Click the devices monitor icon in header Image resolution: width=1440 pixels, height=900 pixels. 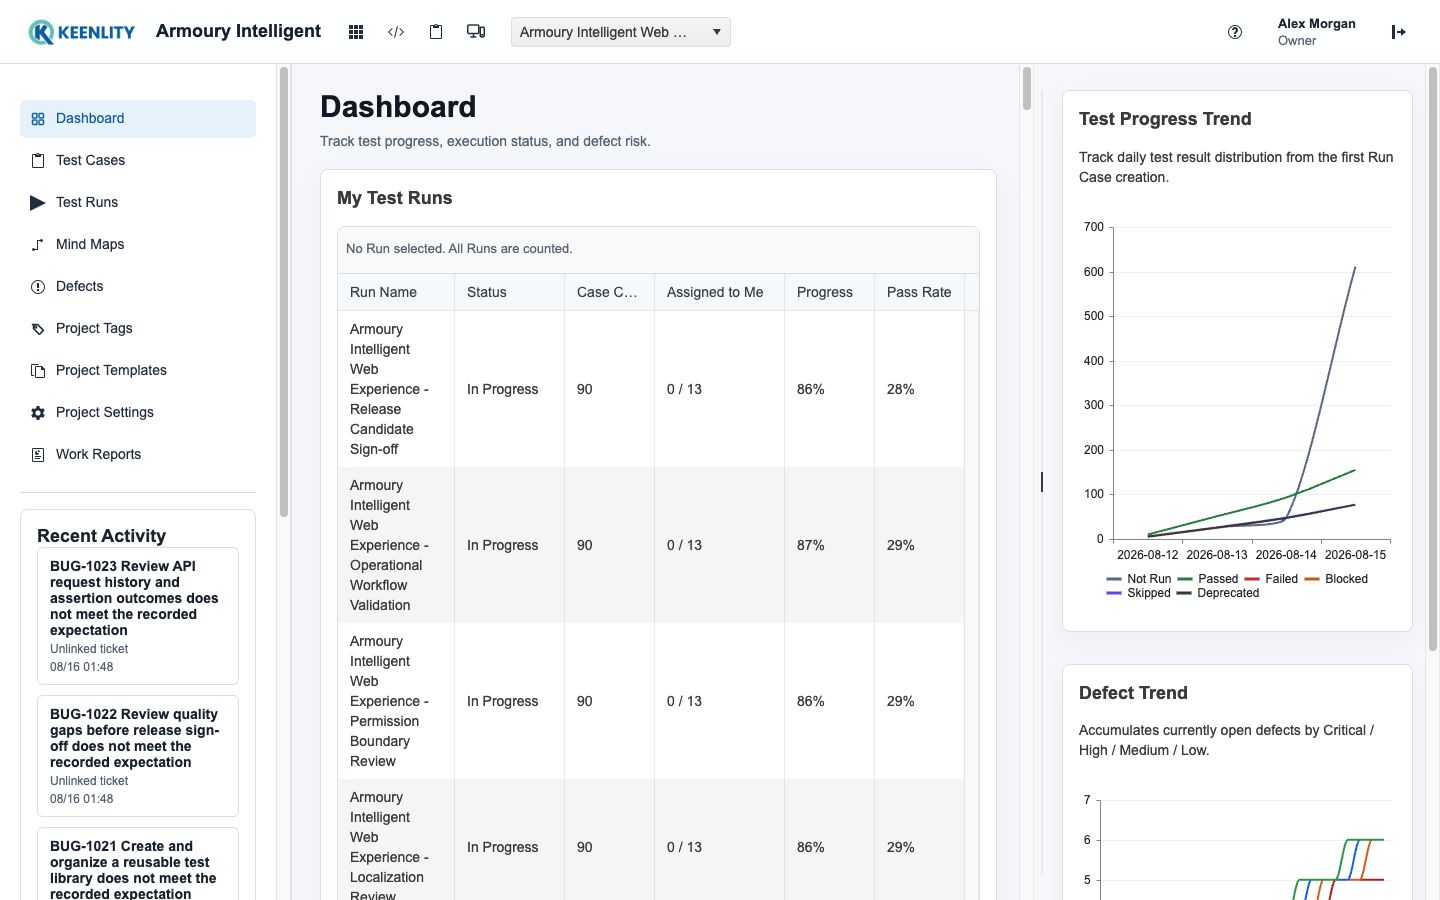(476, 32)
